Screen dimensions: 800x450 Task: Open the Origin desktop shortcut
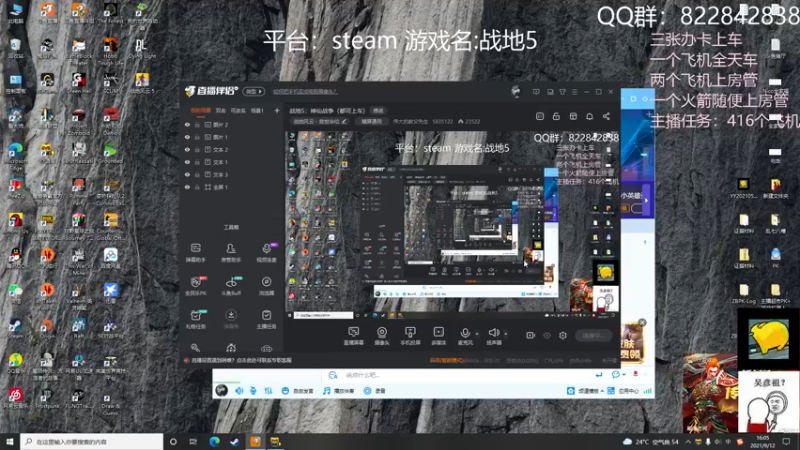pyautogui.click(x=46, y=328)
